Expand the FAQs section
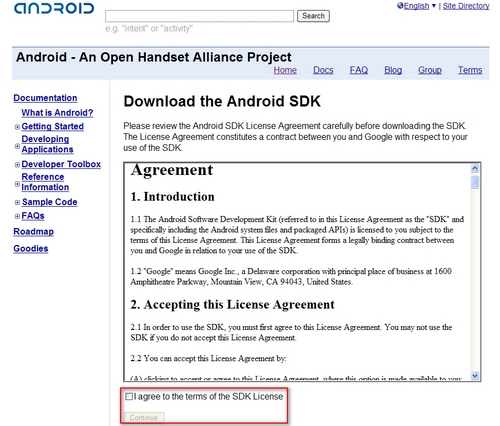 (x=17, y=216)
